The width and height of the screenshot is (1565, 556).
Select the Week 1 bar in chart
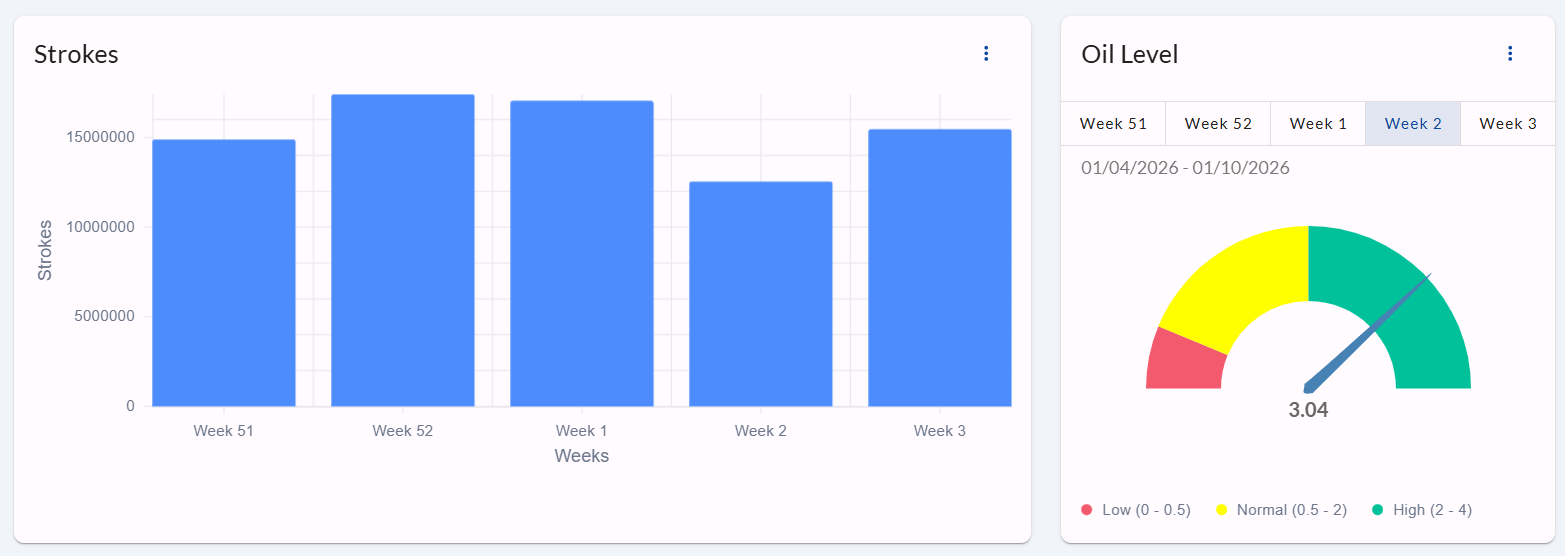(582, 254)
